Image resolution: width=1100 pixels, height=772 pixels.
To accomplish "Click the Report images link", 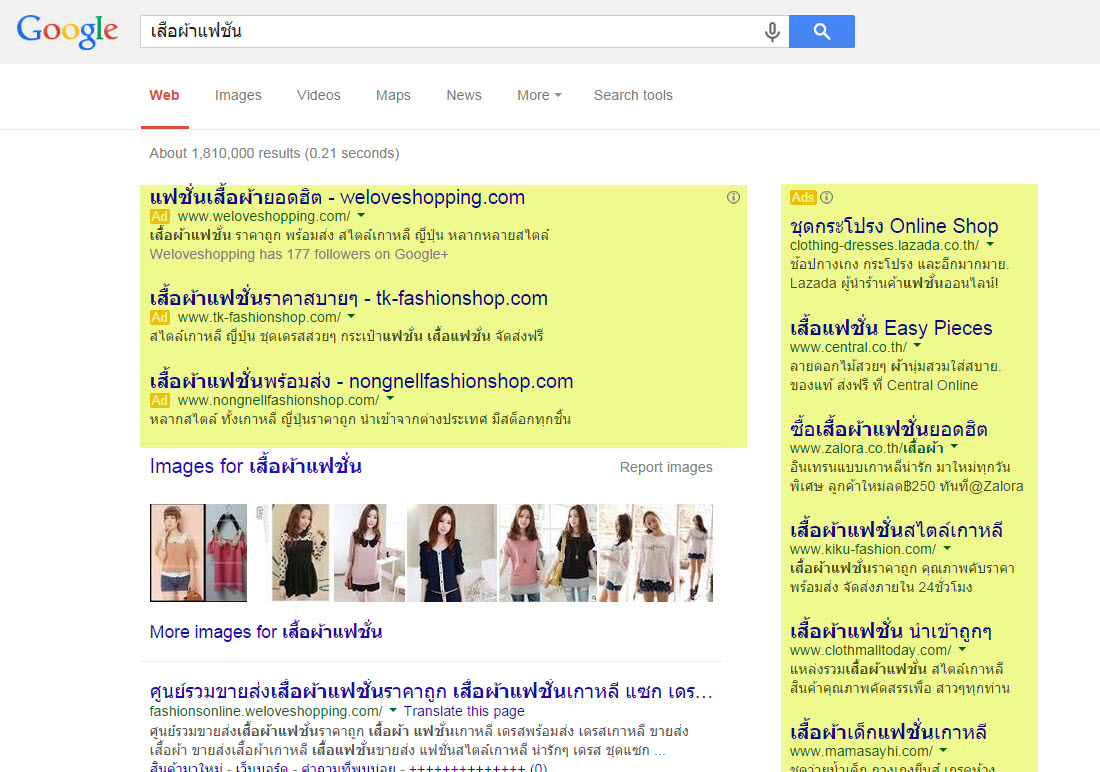I will (666, 468).
